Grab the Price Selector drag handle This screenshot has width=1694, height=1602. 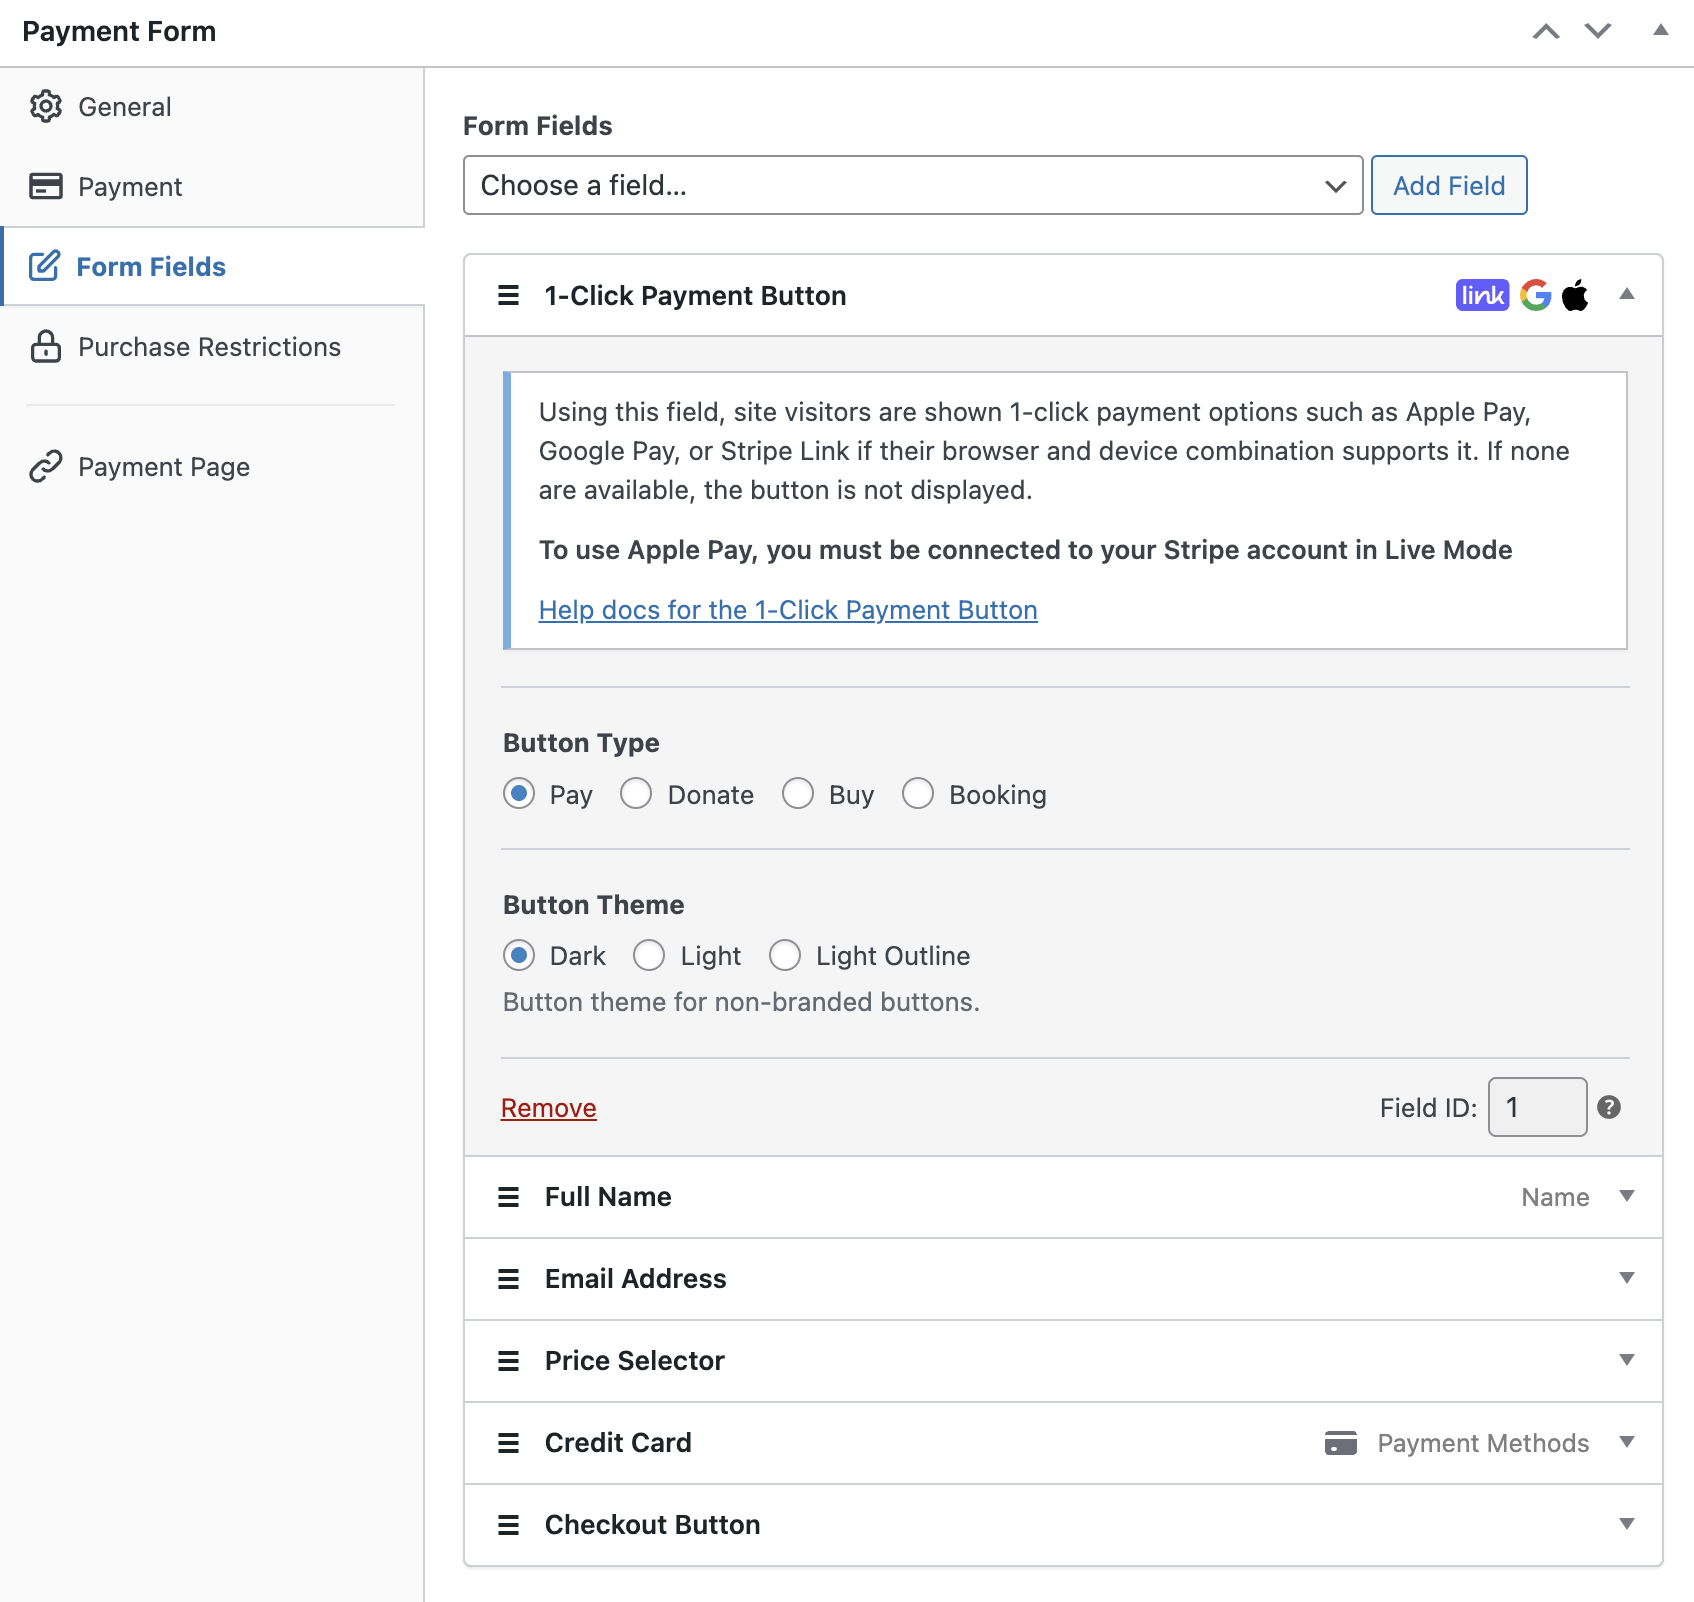coord(509,1361)
